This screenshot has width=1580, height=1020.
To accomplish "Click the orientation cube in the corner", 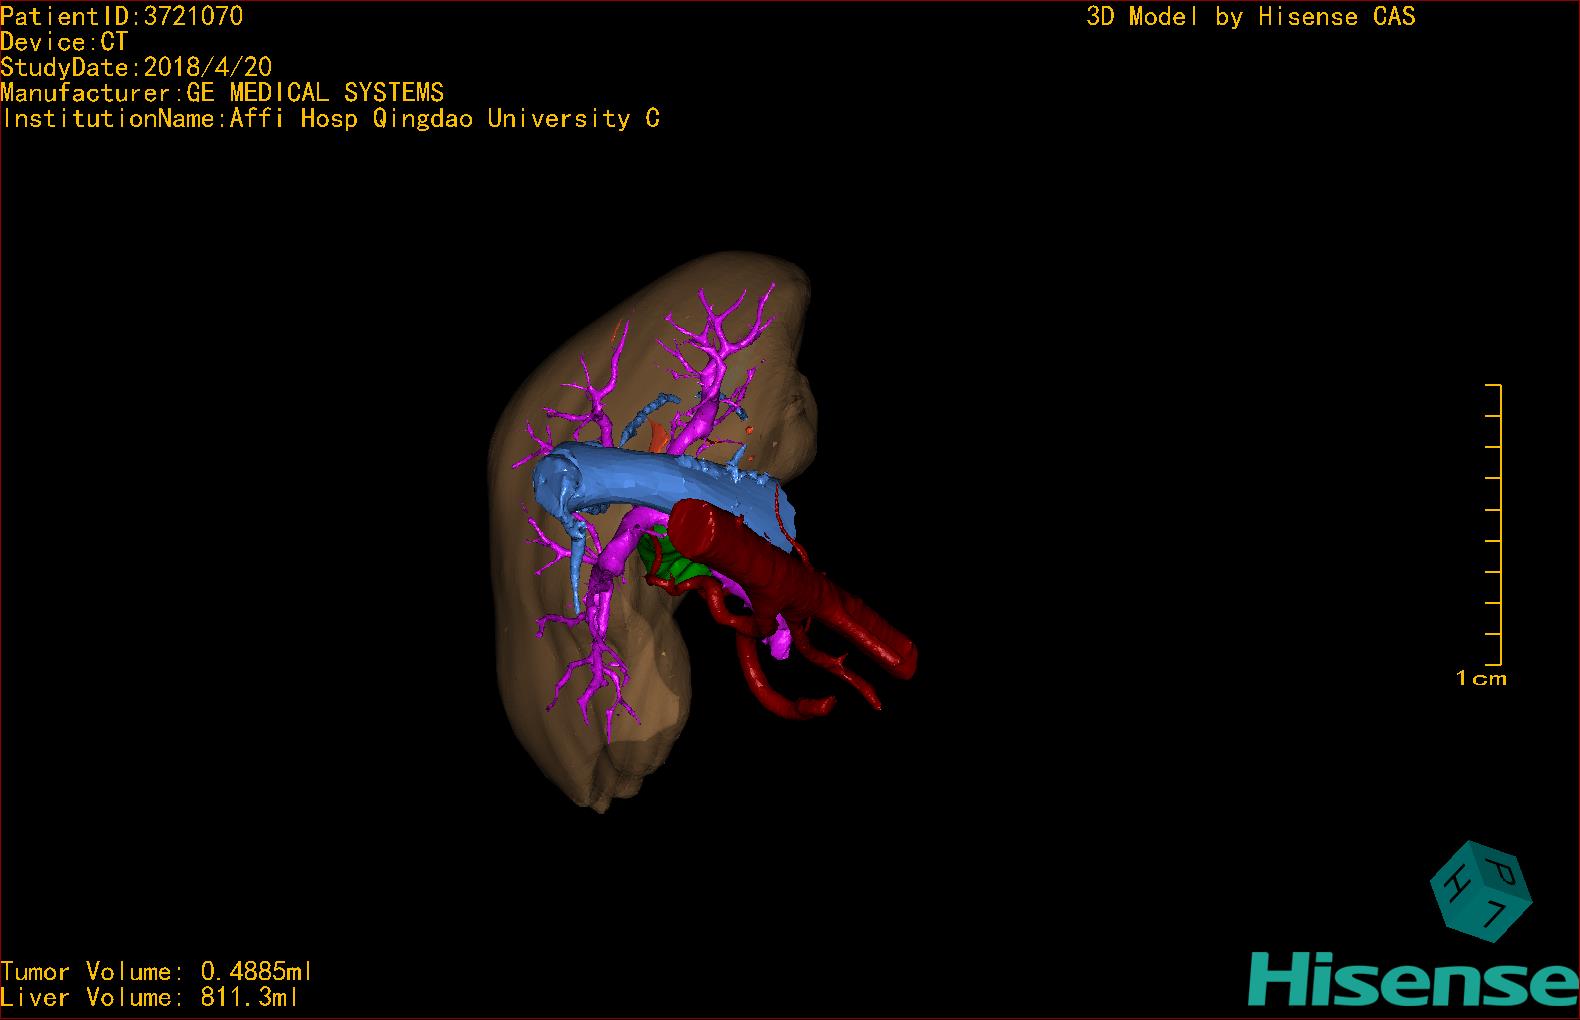I will point(1480,891).
